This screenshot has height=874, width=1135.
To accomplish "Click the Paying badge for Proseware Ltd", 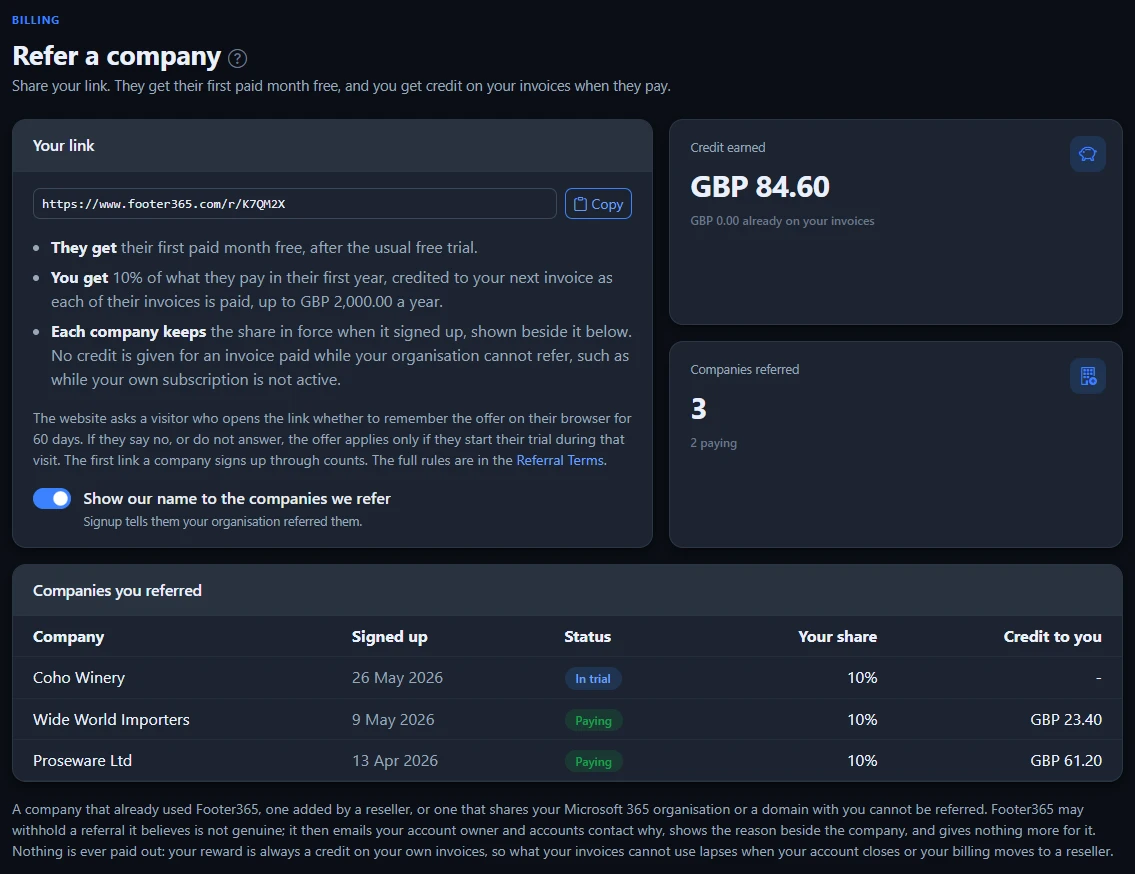I will [593, 762].
